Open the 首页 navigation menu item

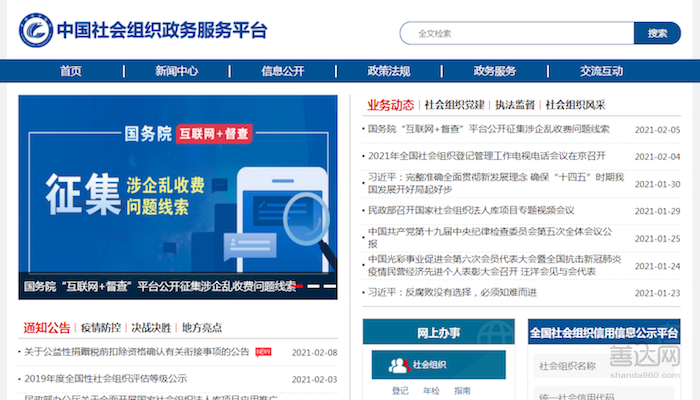tap(71, 71)
